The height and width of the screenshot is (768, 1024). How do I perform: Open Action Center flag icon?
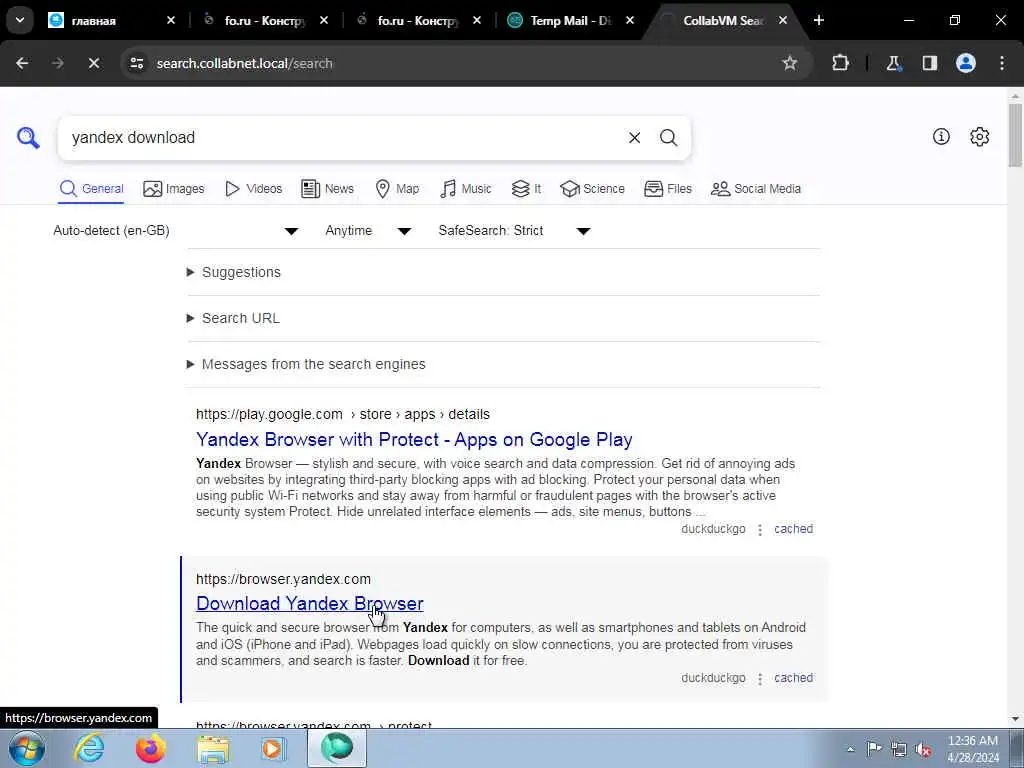coord(874,748)
